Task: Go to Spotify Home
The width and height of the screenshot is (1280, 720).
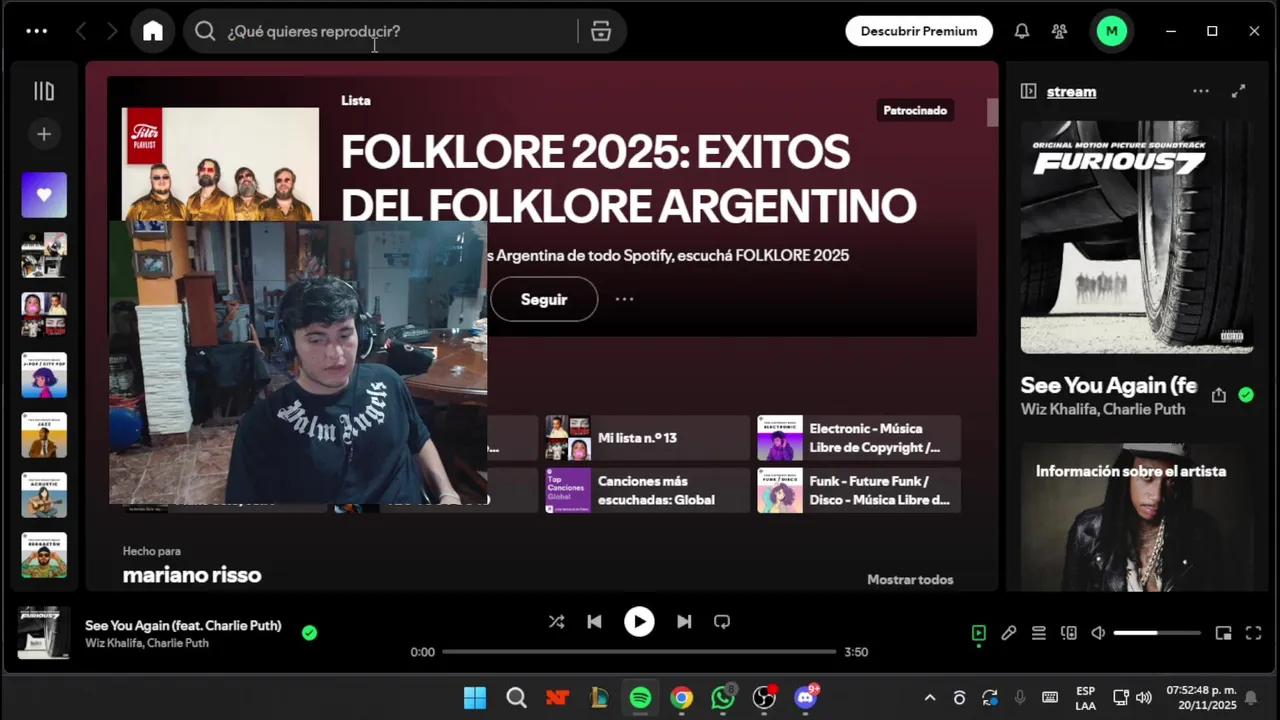Action: tap(153, 31)
